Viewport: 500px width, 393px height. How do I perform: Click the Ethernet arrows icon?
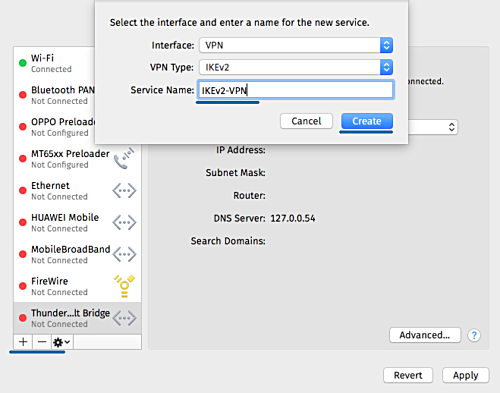tap(124, 191)
